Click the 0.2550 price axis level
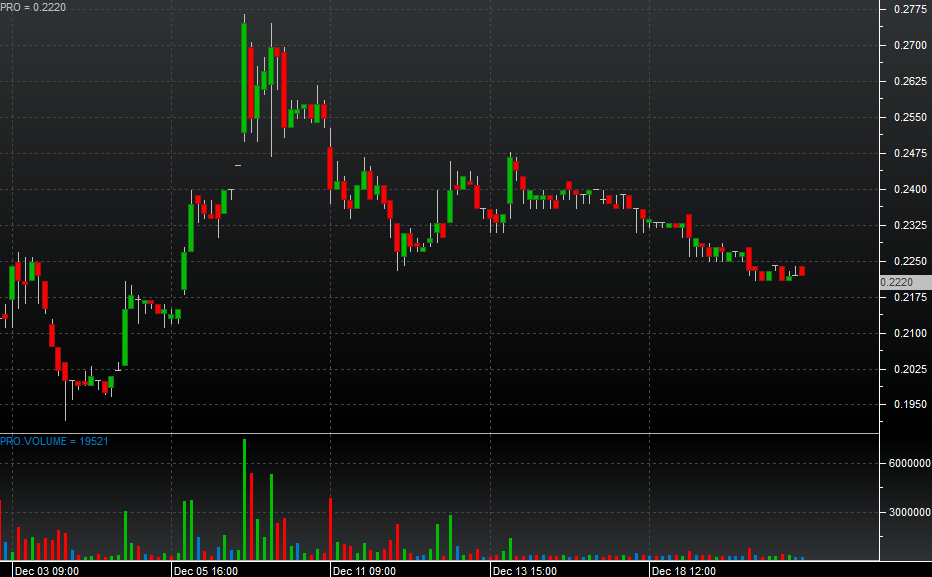Screen dimensions: 932x577 (907, 117)
